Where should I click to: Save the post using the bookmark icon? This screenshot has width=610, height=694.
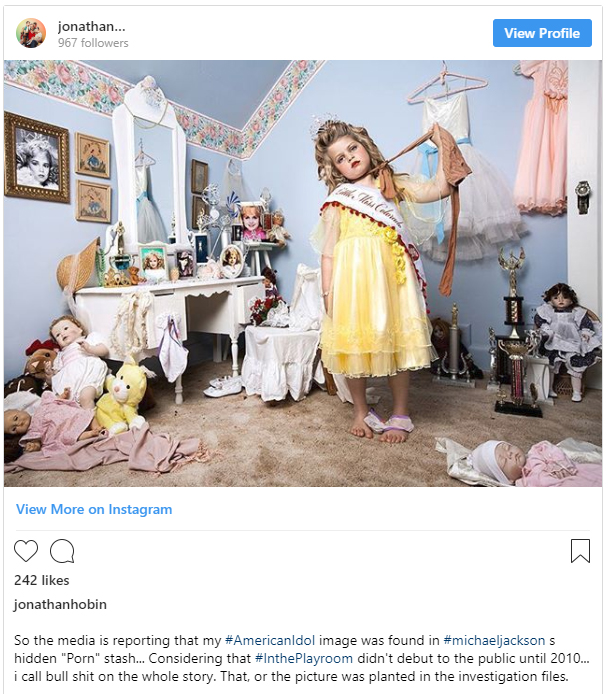pyautogui.click(x=580, y=551)
